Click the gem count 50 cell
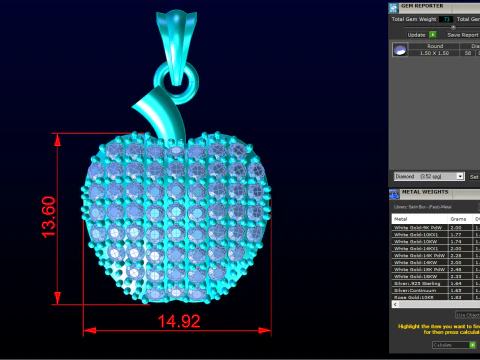 [468, 53]
